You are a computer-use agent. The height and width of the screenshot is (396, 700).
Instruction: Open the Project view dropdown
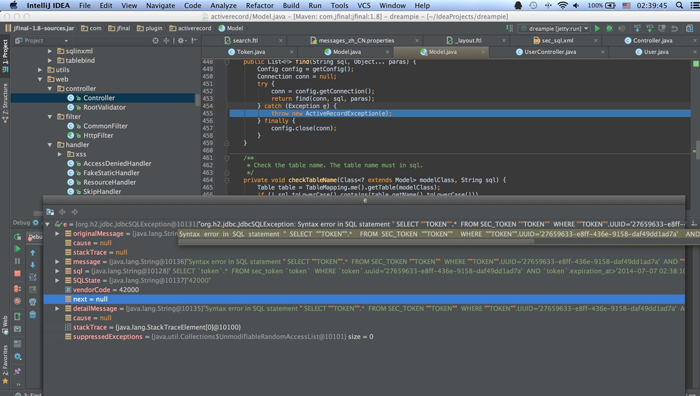tap(66, 41)
